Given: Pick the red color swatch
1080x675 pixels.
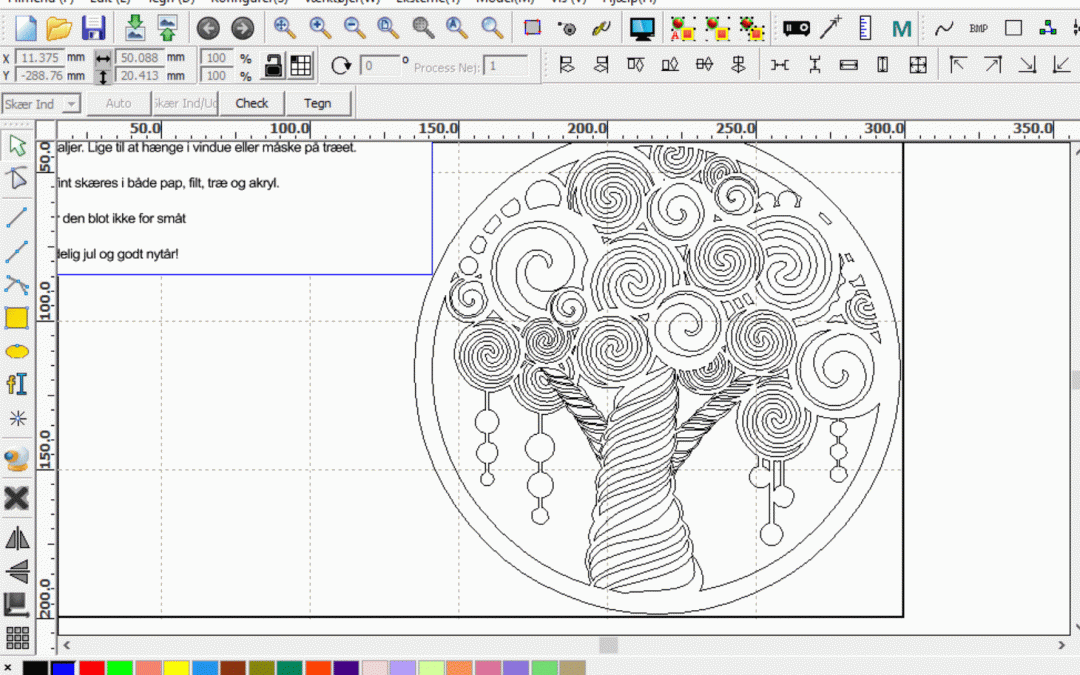Looking at the screenshot, I should (x=92, y=668).
